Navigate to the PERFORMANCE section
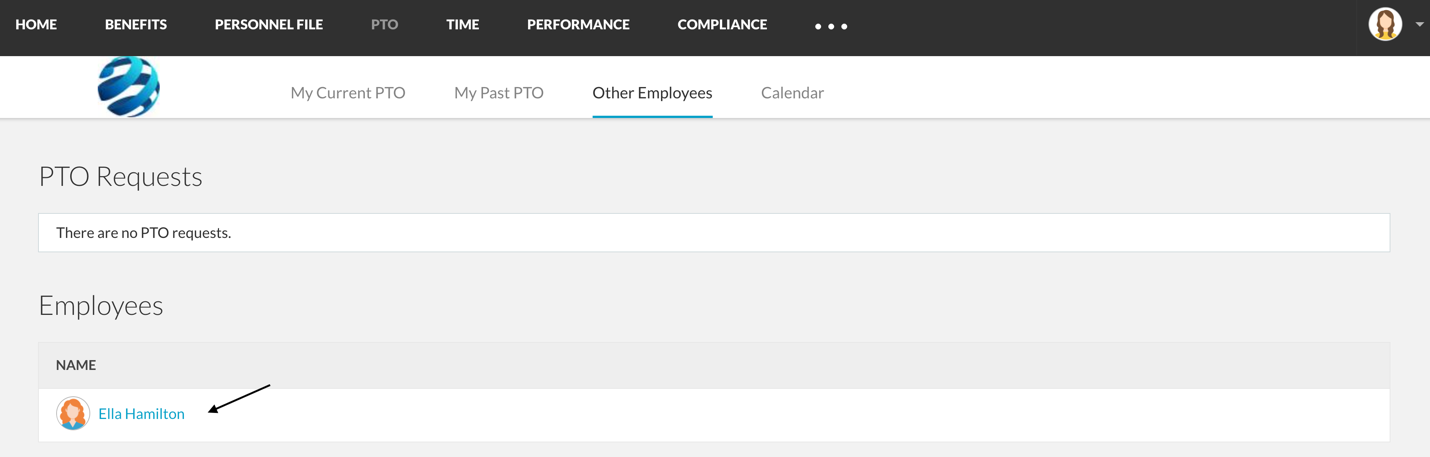This screenshot has height=457, width=1430. point(578,24)
